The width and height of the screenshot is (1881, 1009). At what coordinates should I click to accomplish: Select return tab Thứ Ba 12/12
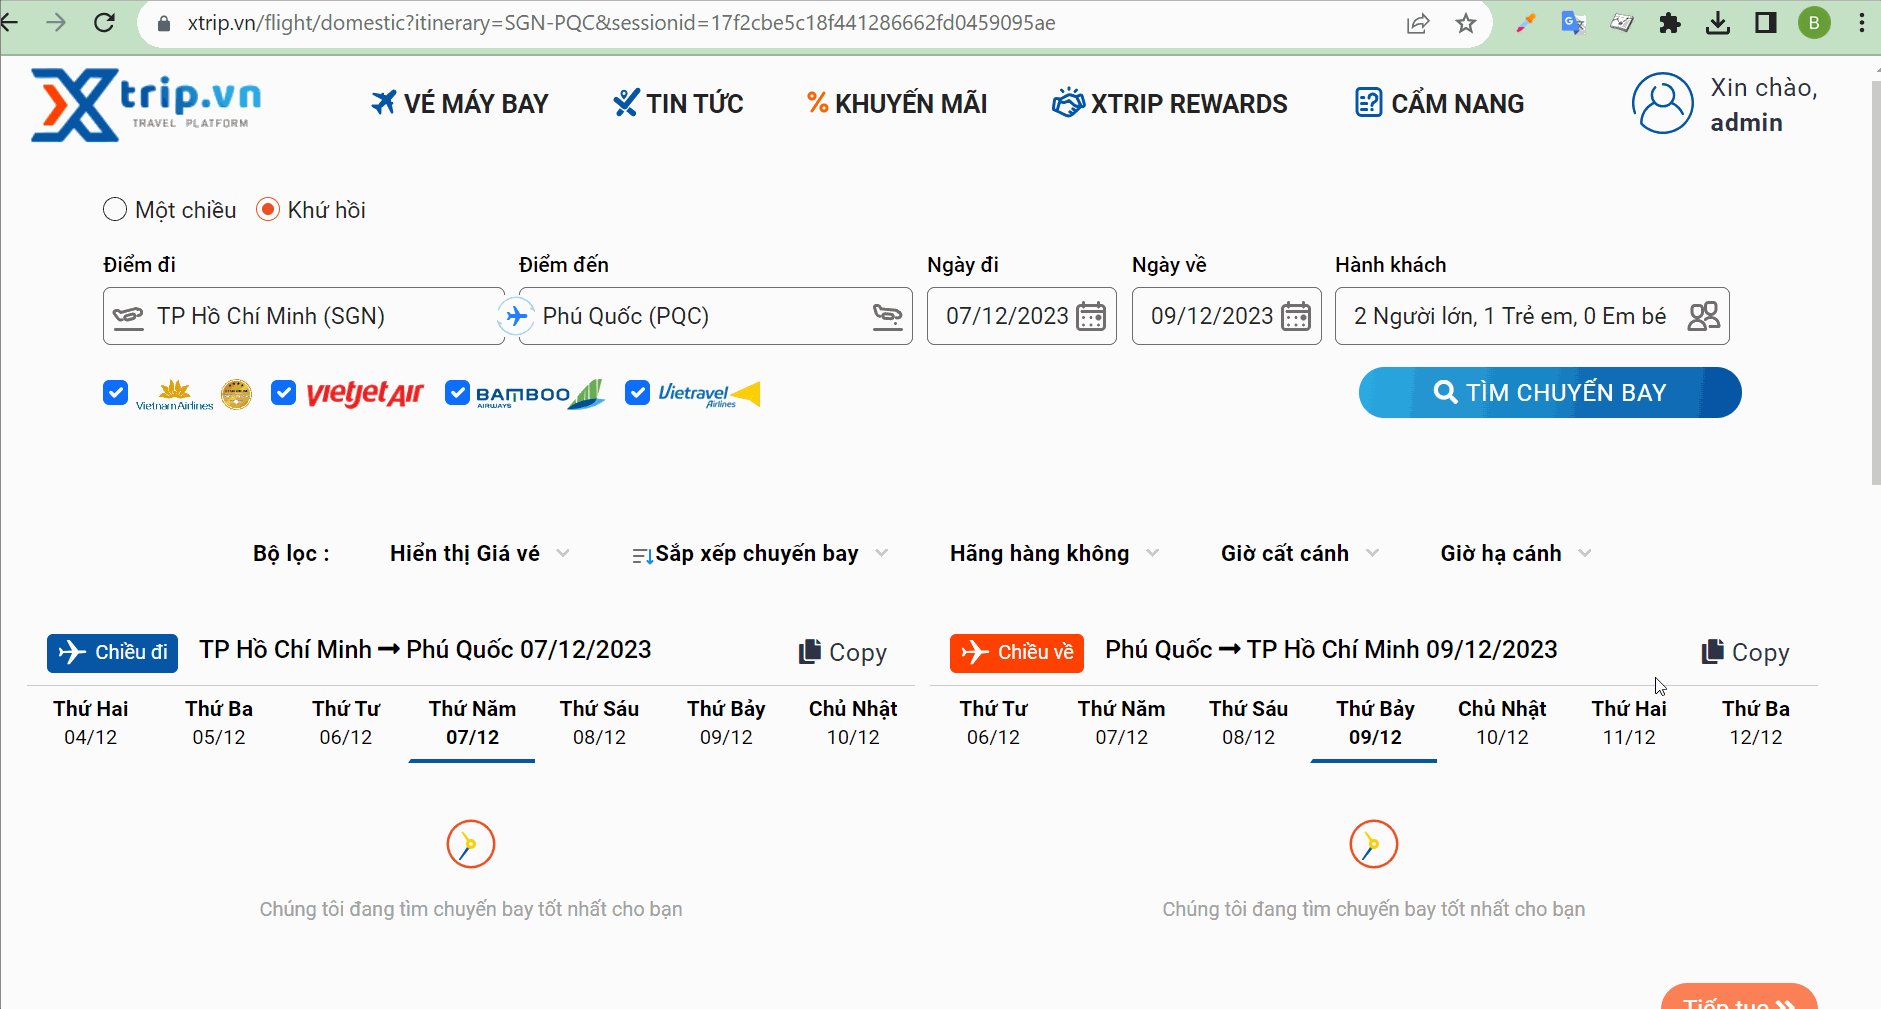[1756, 723]
